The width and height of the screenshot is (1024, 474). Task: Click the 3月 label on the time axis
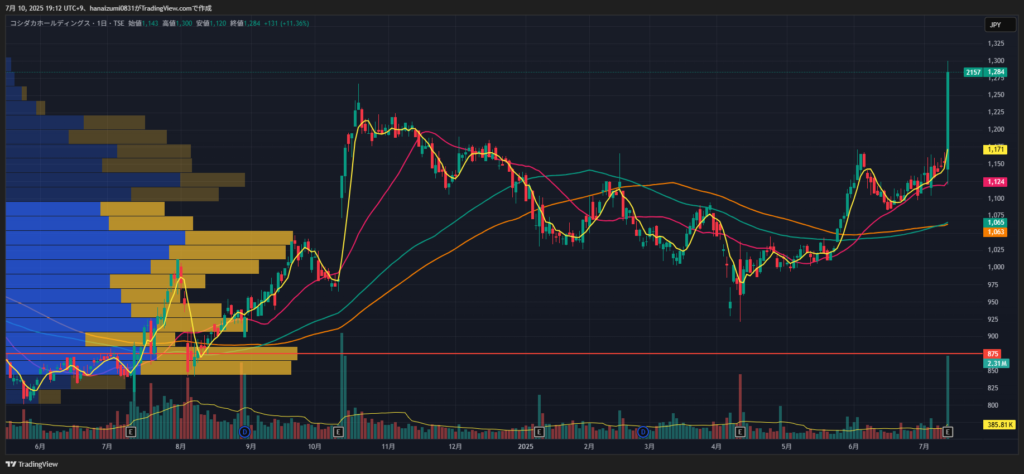point(649,447)
